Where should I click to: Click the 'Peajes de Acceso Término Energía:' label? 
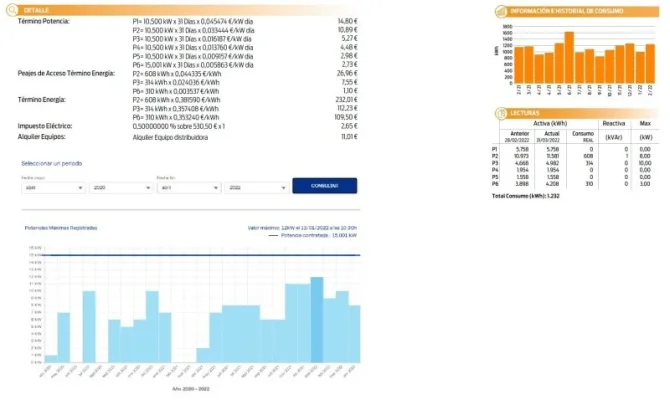click(x=66, y=74)
